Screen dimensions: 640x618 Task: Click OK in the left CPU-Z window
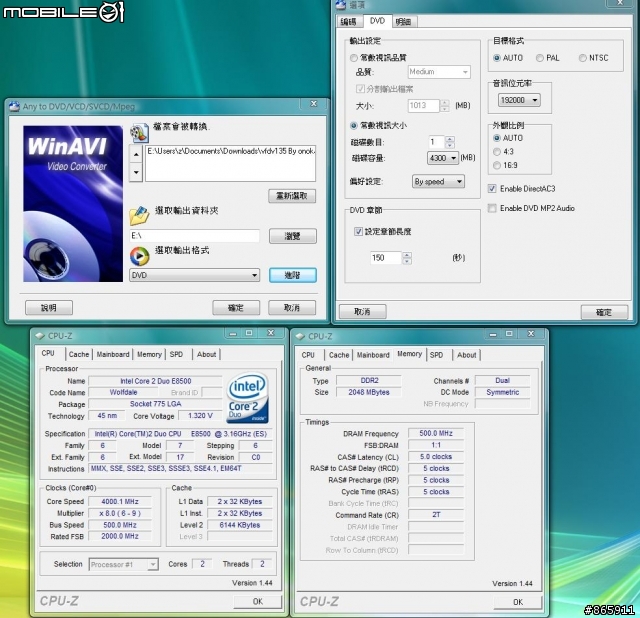click(258, 601)
